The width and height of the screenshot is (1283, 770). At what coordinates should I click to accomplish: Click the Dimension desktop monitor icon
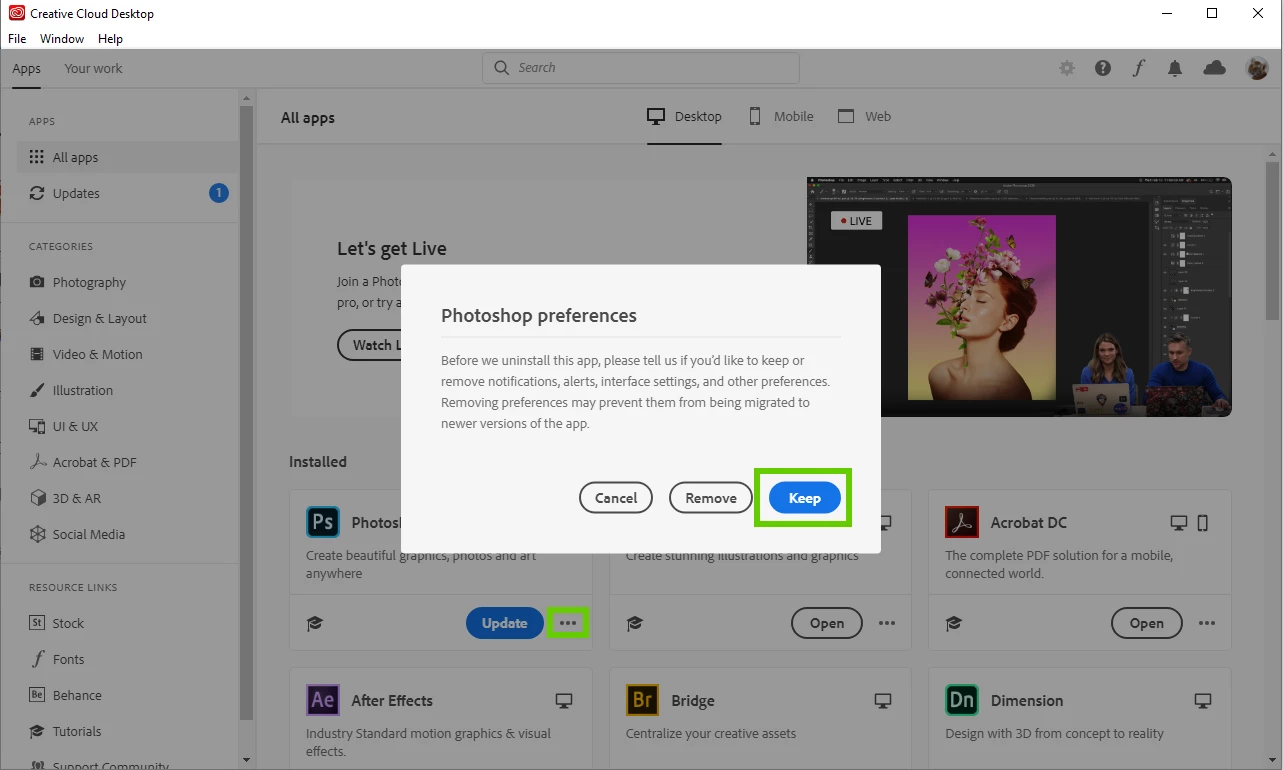click(x=1203, y=700)
